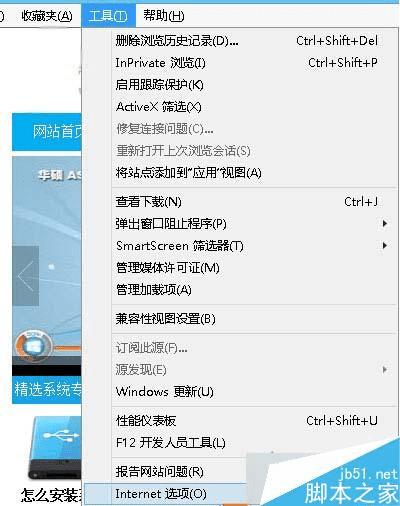The image size is (400, 506).
Task: Click the 网站首页 navigation link
Action: pyautogui.click(x=57, y=132)
